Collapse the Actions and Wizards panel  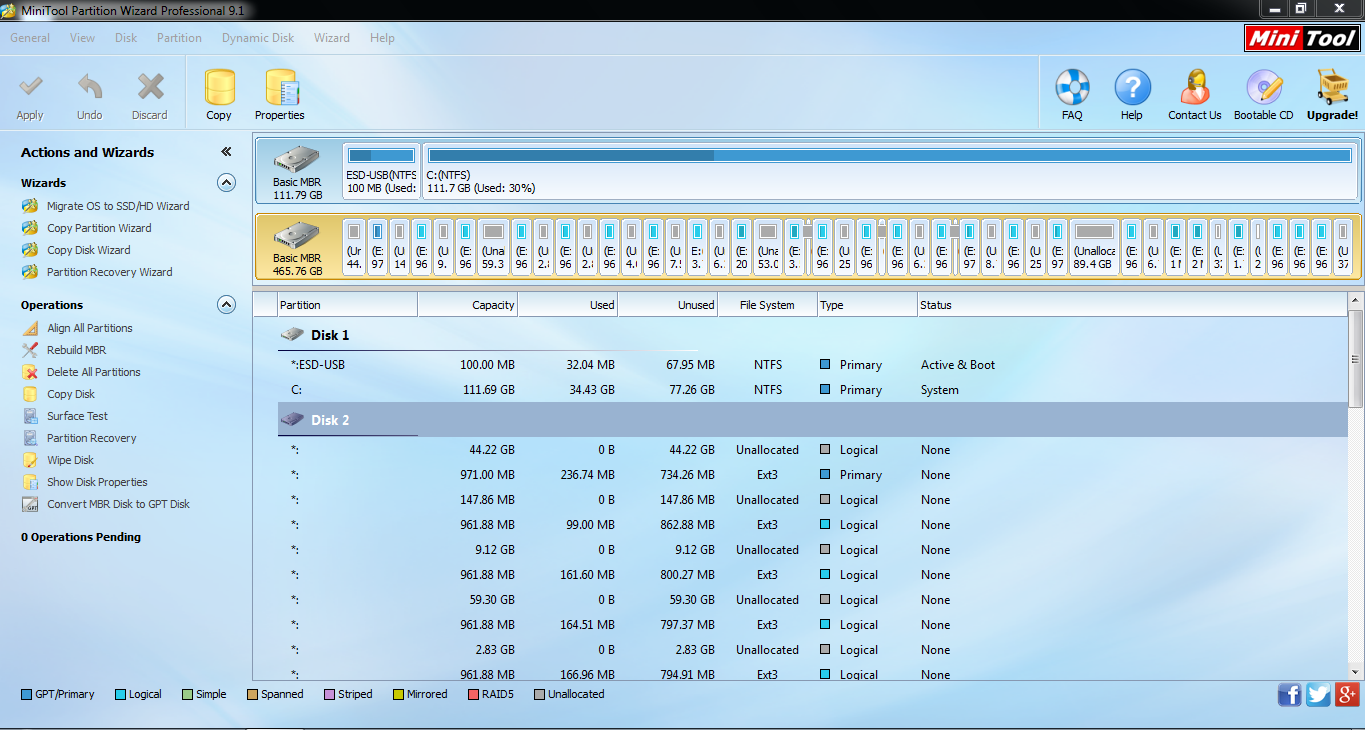tap(226, 152)
